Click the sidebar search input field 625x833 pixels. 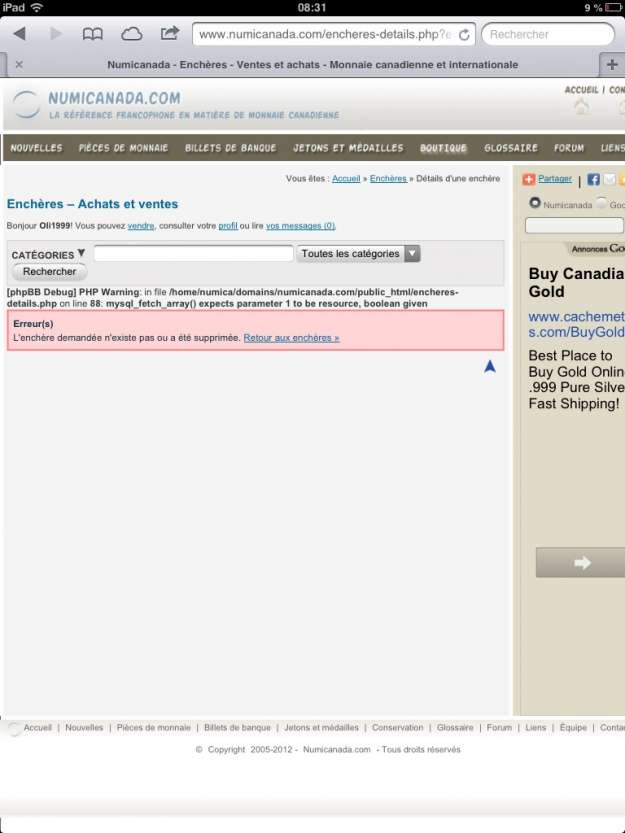click(x=574, y=225)
